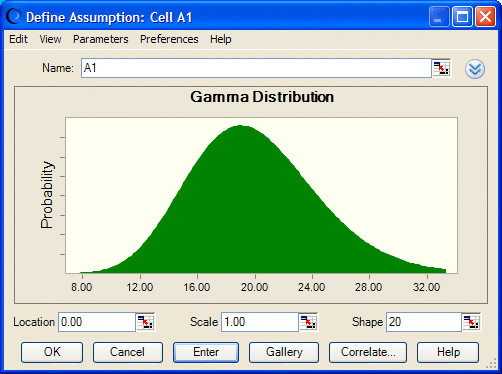Click the Probability axis label

[47, 195]
